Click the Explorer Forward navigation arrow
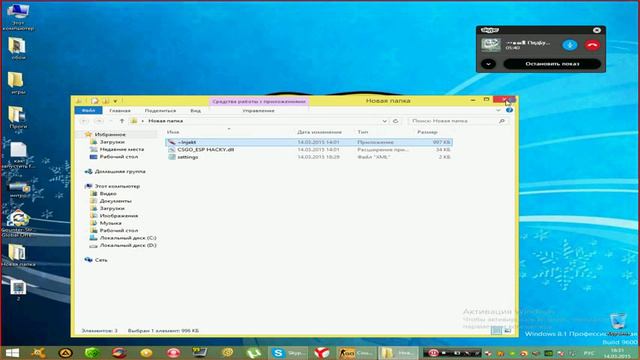The height and width of the screenshot is (360, 640). coord(99,121)
